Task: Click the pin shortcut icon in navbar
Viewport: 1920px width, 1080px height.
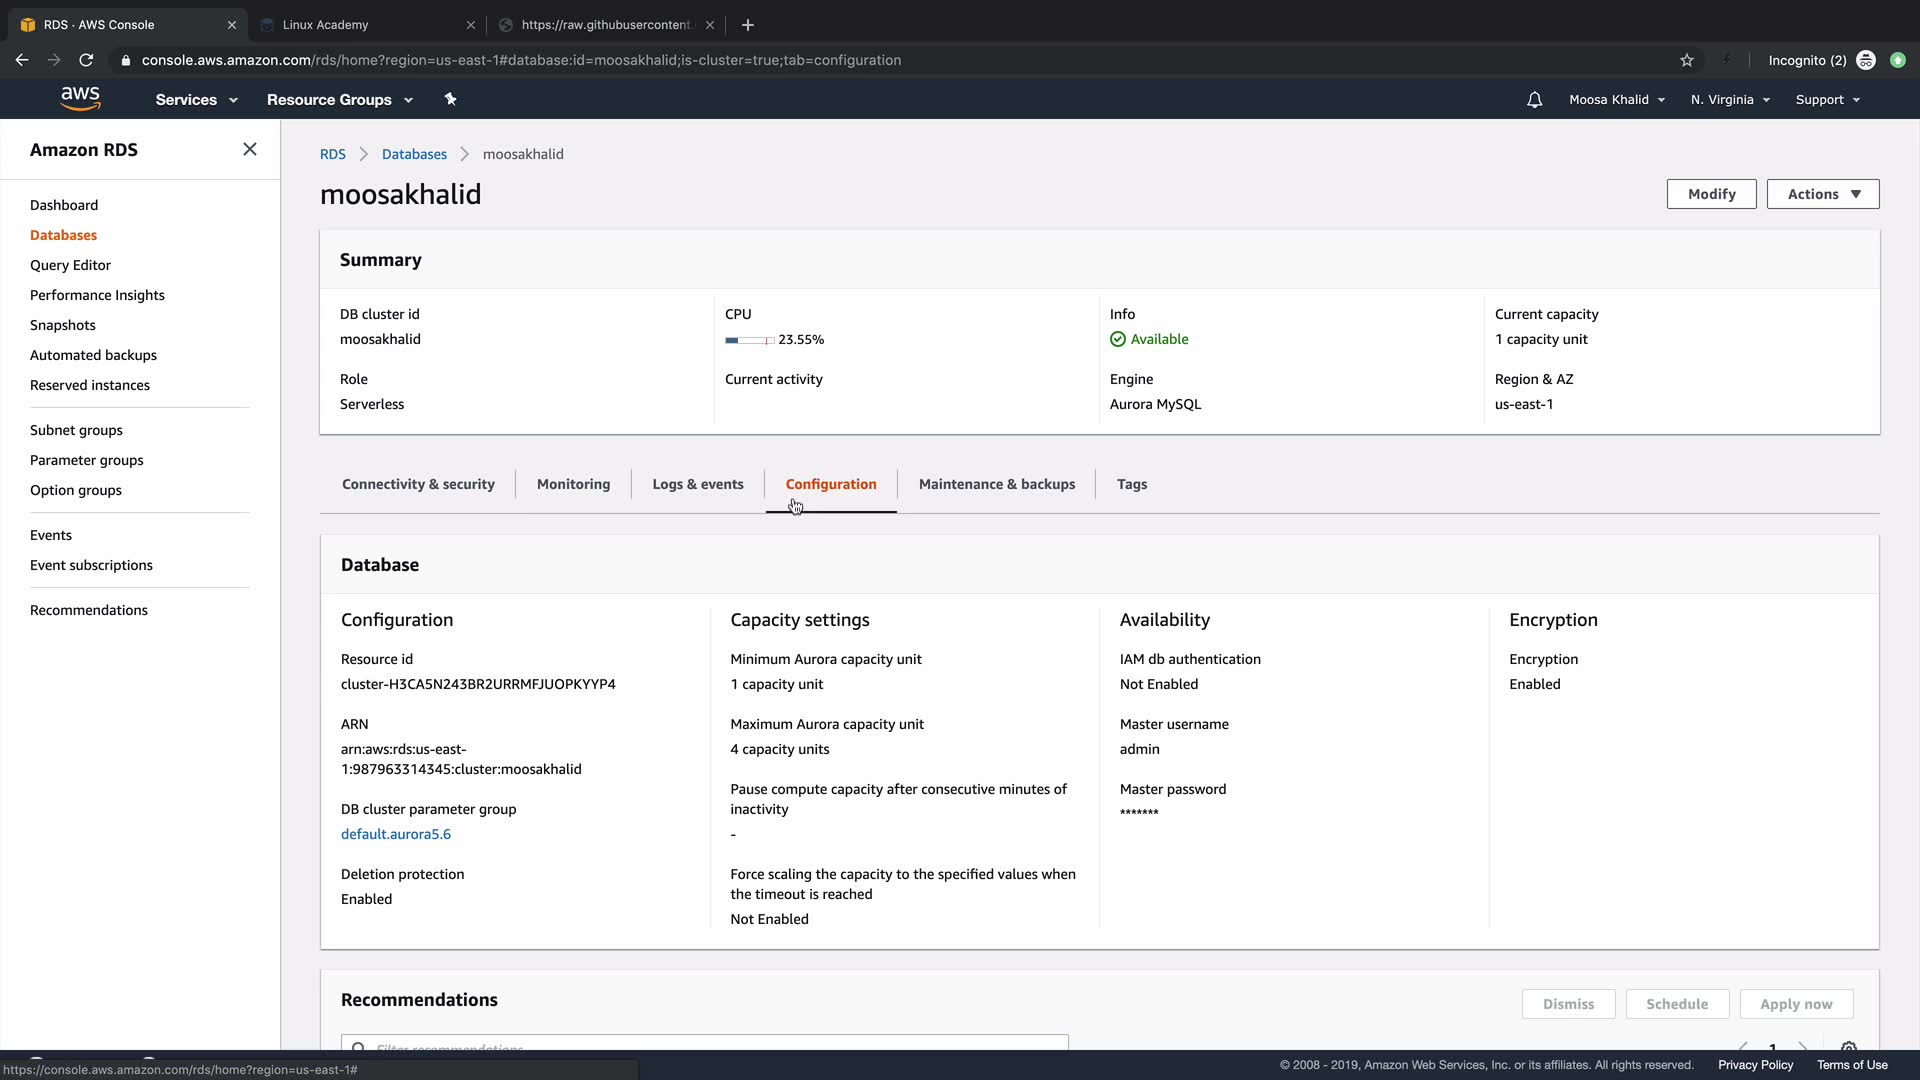Action: click(450, 99)
